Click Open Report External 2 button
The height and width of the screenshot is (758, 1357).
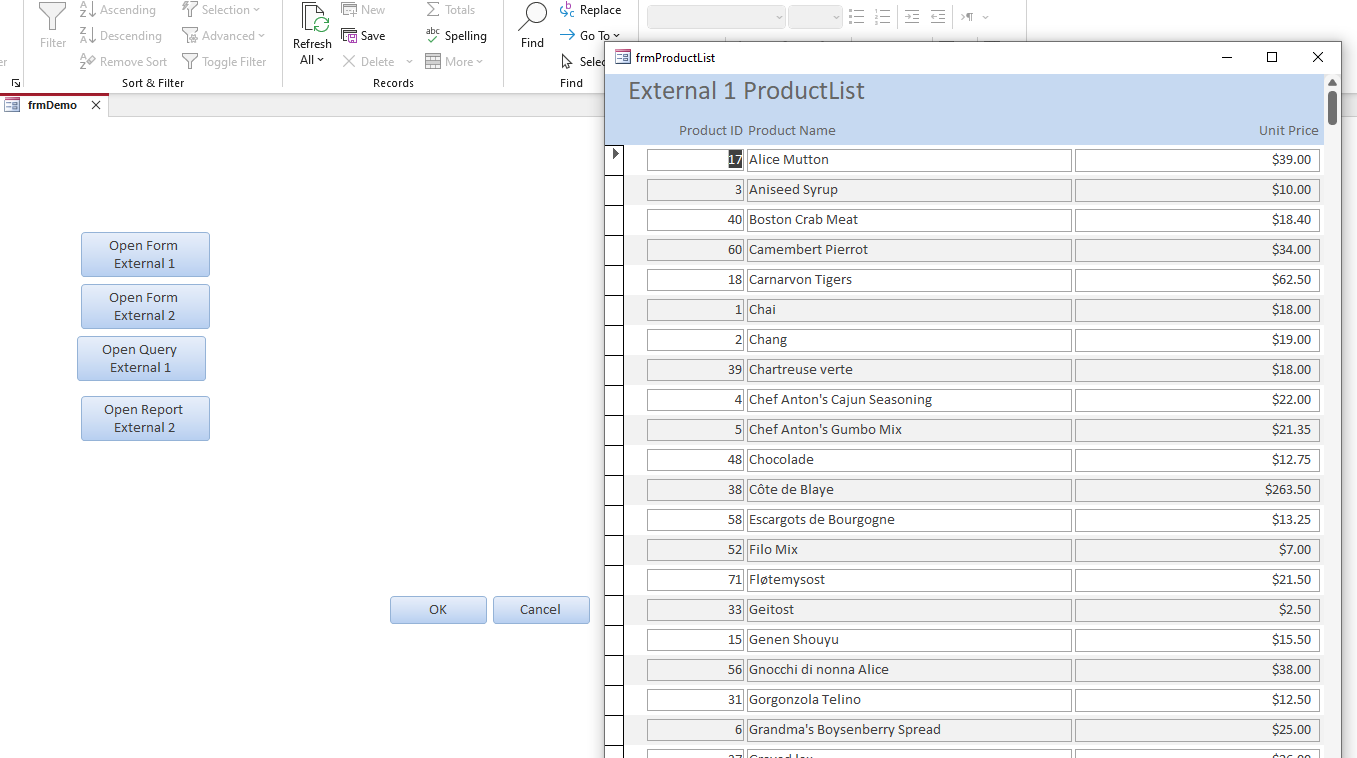(145, 419)
